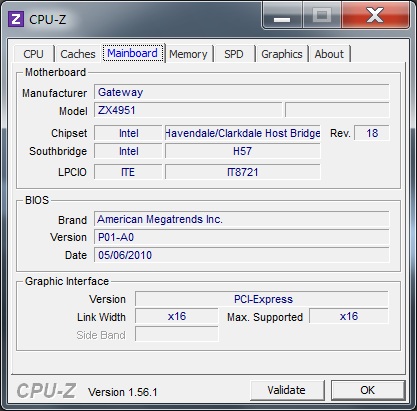
Task: Switch to the CPU tab
Action: tap(33, 54)
